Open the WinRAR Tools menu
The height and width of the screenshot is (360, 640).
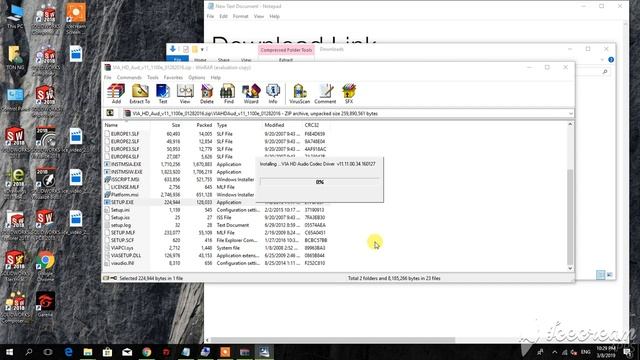click(153, 78)
